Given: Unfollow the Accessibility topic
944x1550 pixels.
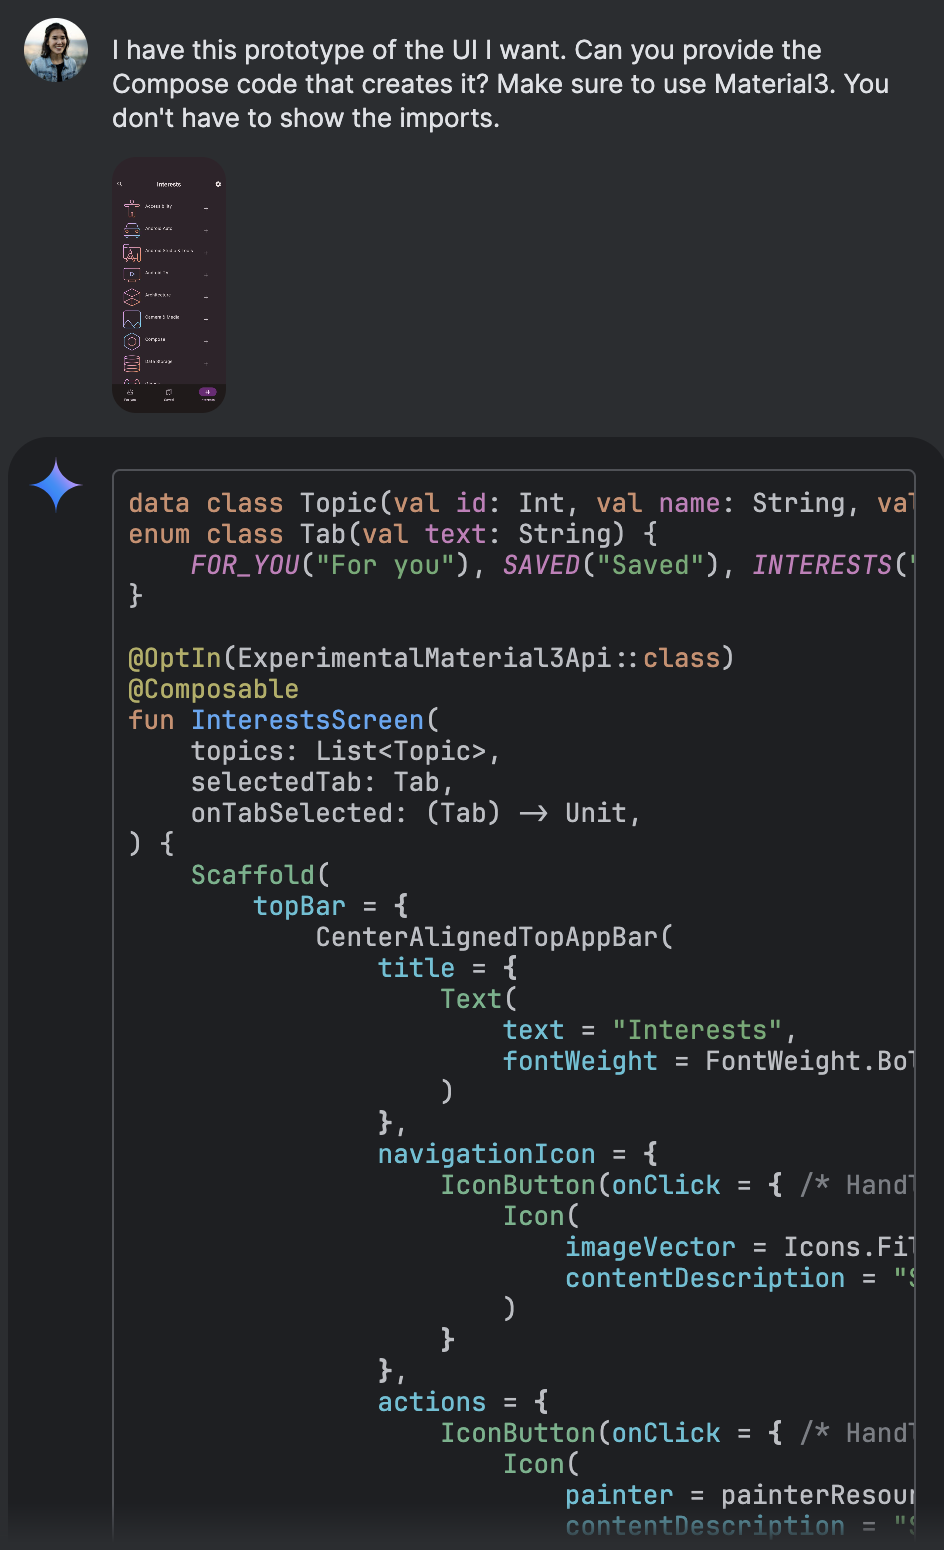Looking at the screenshot, I should coord(206,208).
